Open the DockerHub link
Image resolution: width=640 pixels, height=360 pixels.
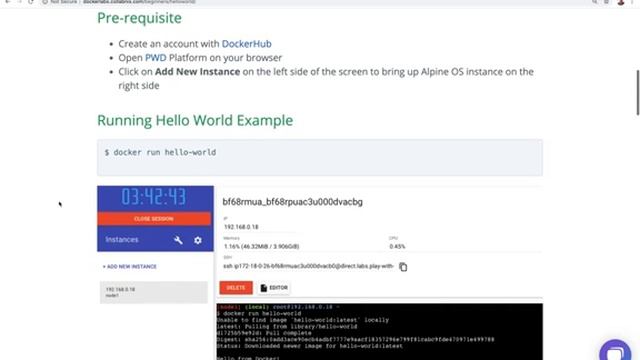(246, 44)
